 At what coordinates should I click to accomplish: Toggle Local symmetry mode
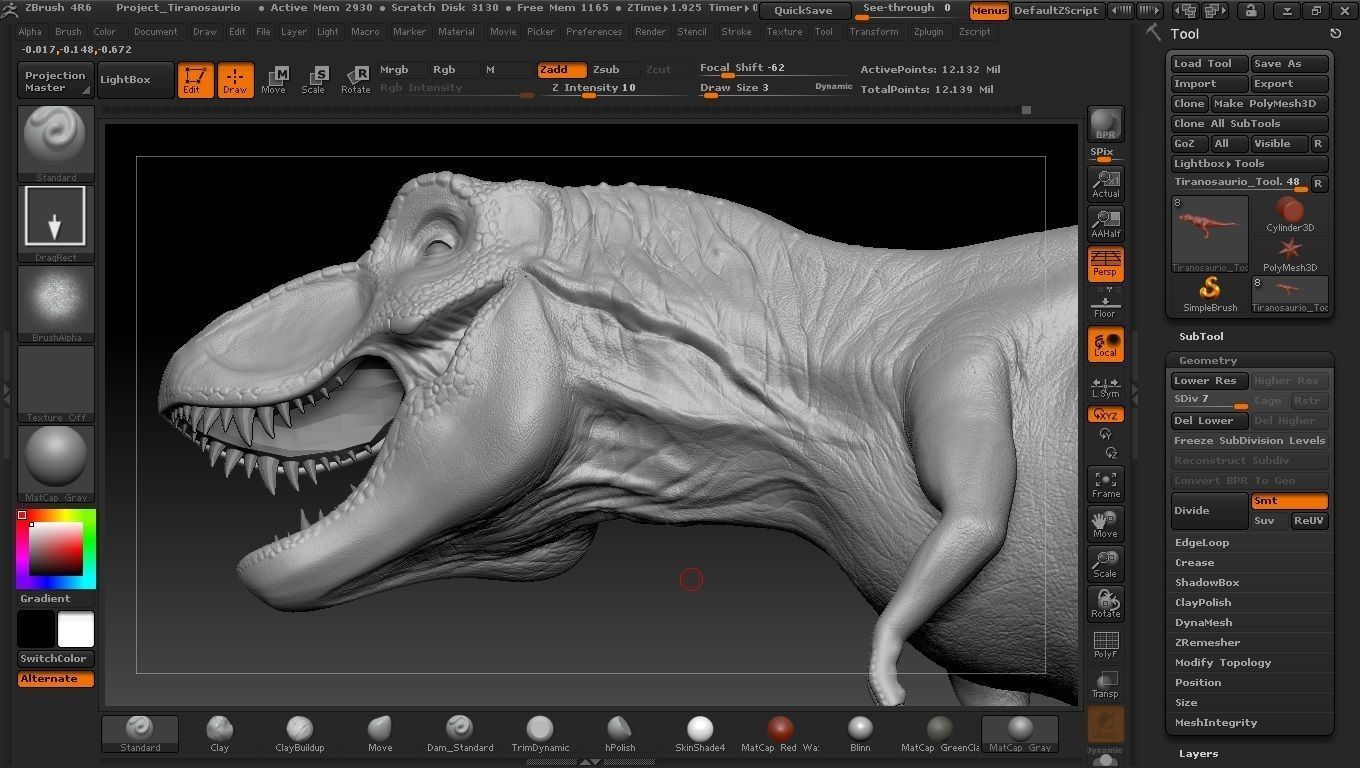(1105, 344)
